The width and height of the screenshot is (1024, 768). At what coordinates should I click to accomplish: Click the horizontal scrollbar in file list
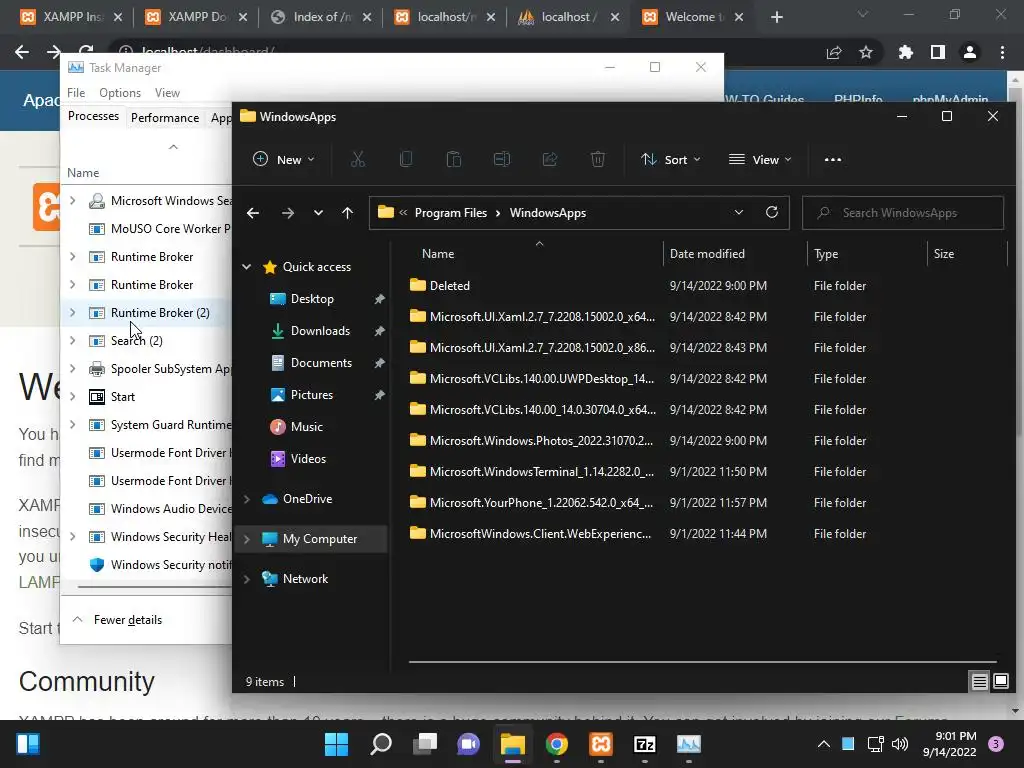click(702, 662)
